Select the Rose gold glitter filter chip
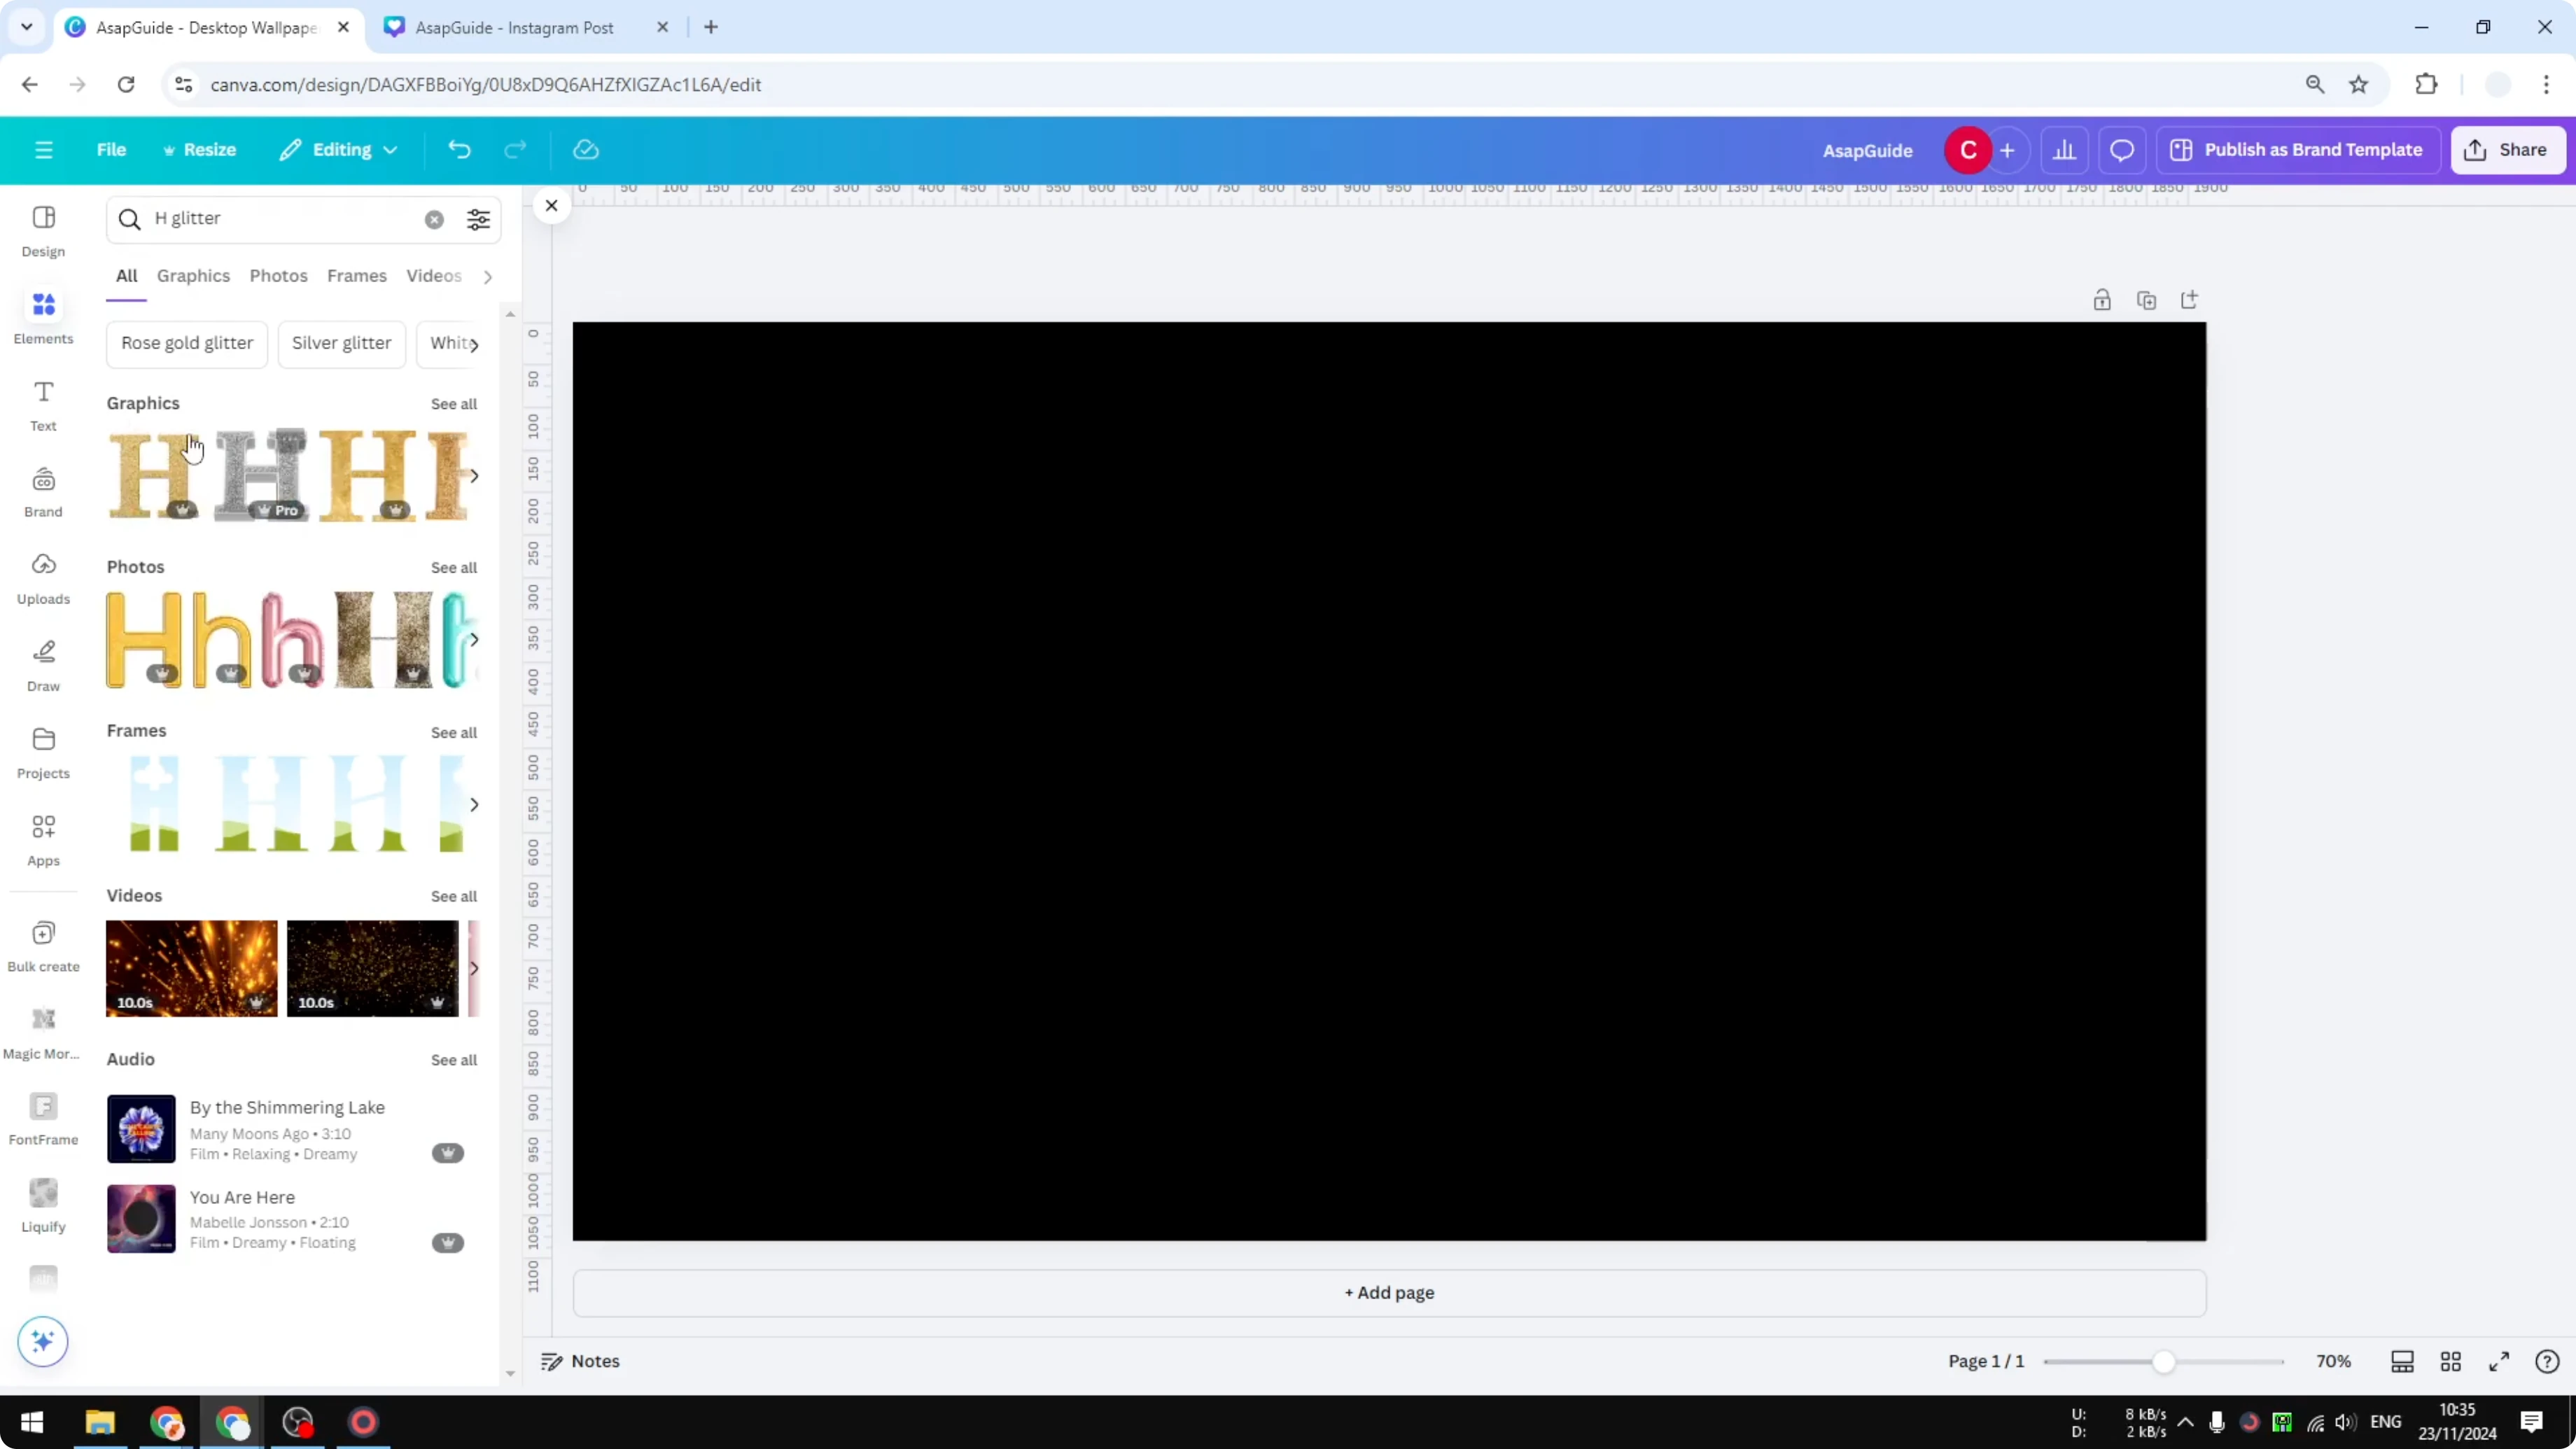Viewport: 2576px width, 1449px height. point(186,343)
